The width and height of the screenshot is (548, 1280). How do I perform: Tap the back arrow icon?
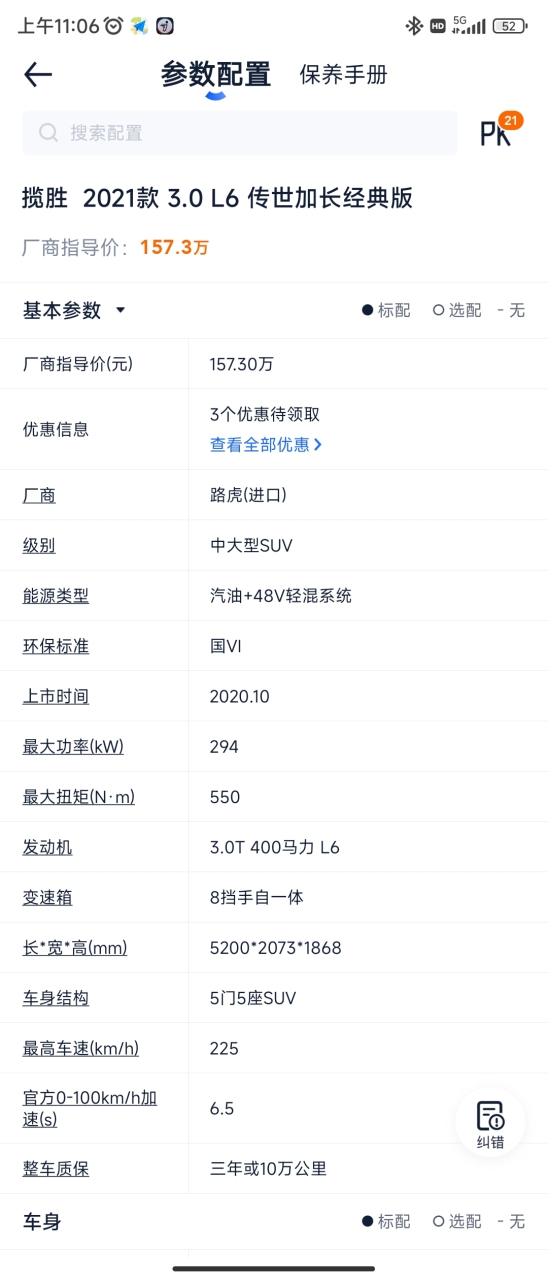point(38,74)
